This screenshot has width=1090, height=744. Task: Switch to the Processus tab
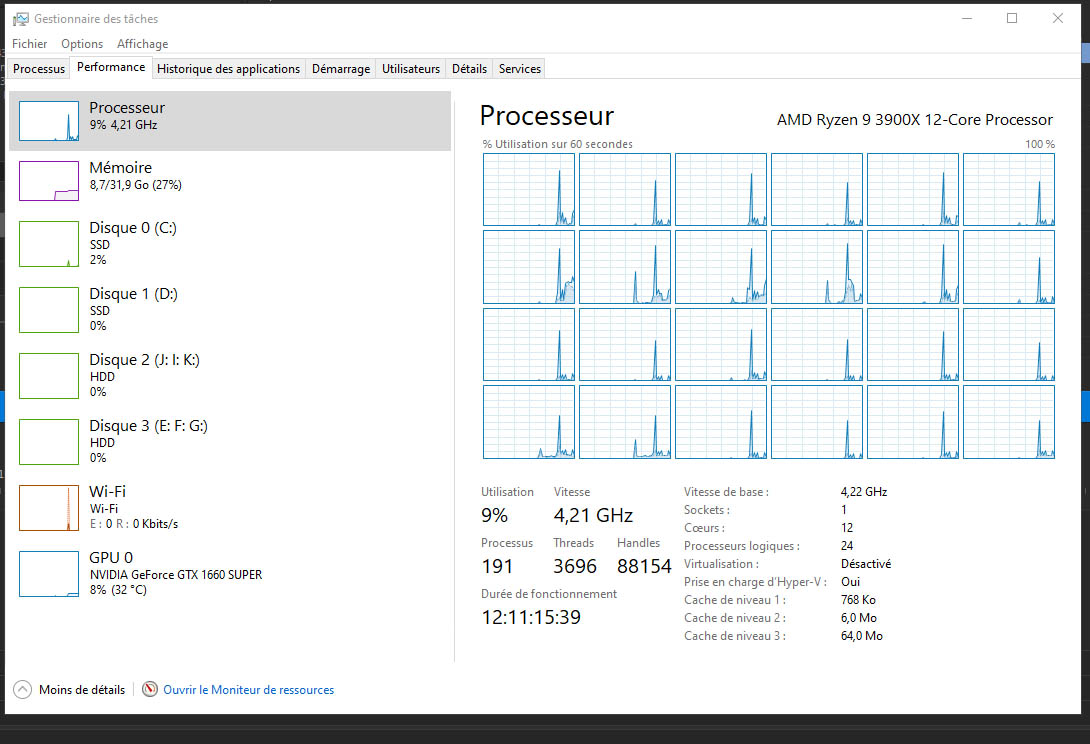(x=39, y=69)
